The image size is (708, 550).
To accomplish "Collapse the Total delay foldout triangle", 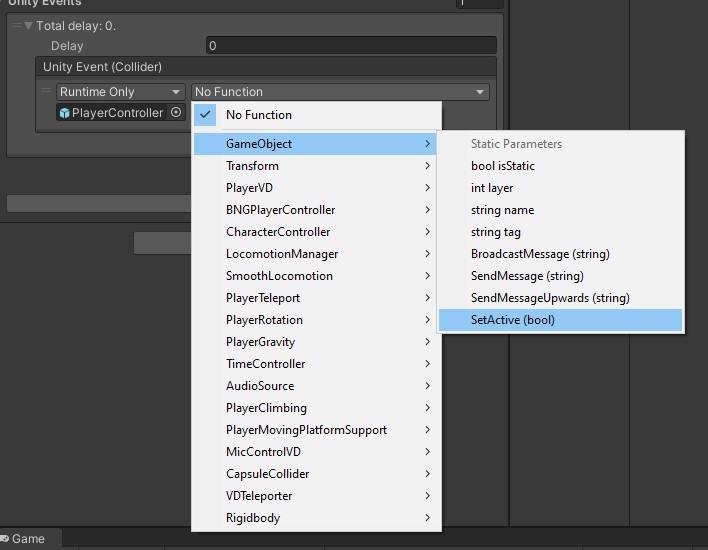I will pyautogui.click(x=28, y=26).
